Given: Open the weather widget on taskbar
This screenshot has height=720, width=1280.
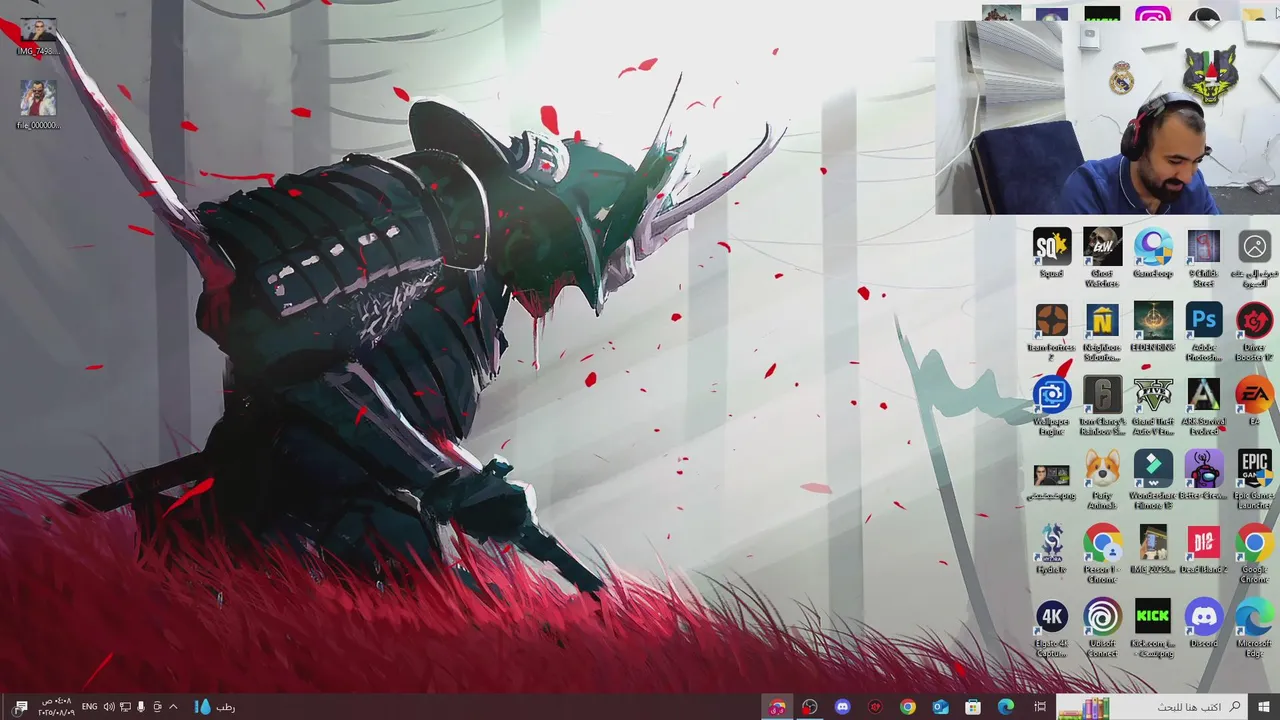Looking at the screenshot, I should [x=215, y=707].
